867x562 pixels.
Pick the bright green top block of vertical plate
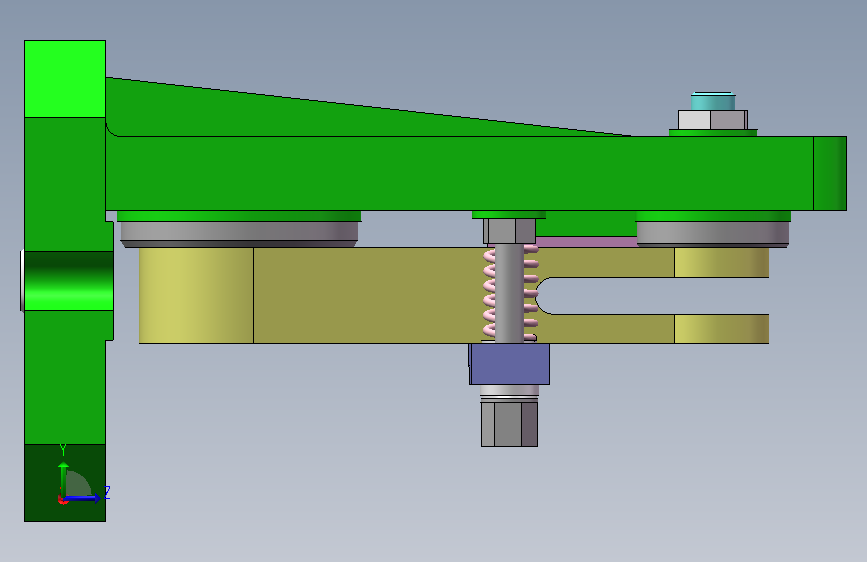pos(65,79)
